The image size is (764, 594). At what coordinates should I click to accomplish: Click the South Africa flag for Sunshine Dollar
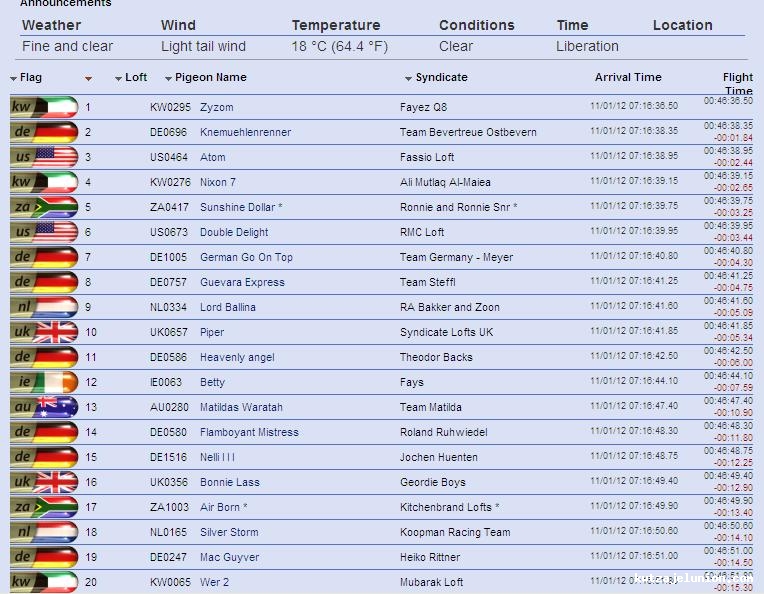coord(44,207)
